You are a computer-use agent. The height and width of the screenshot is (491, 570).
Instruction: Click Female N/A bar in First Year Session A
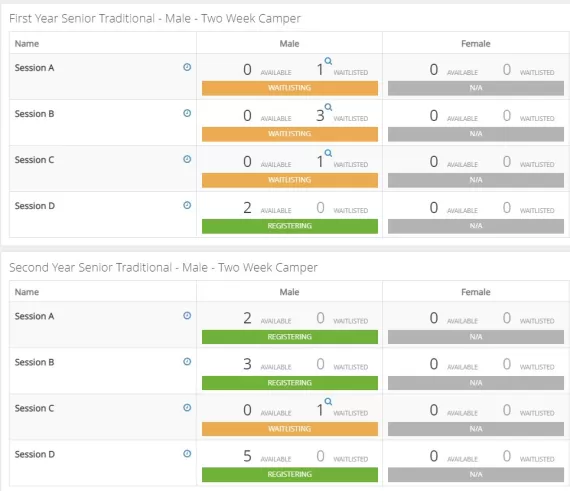pos(476,88)
